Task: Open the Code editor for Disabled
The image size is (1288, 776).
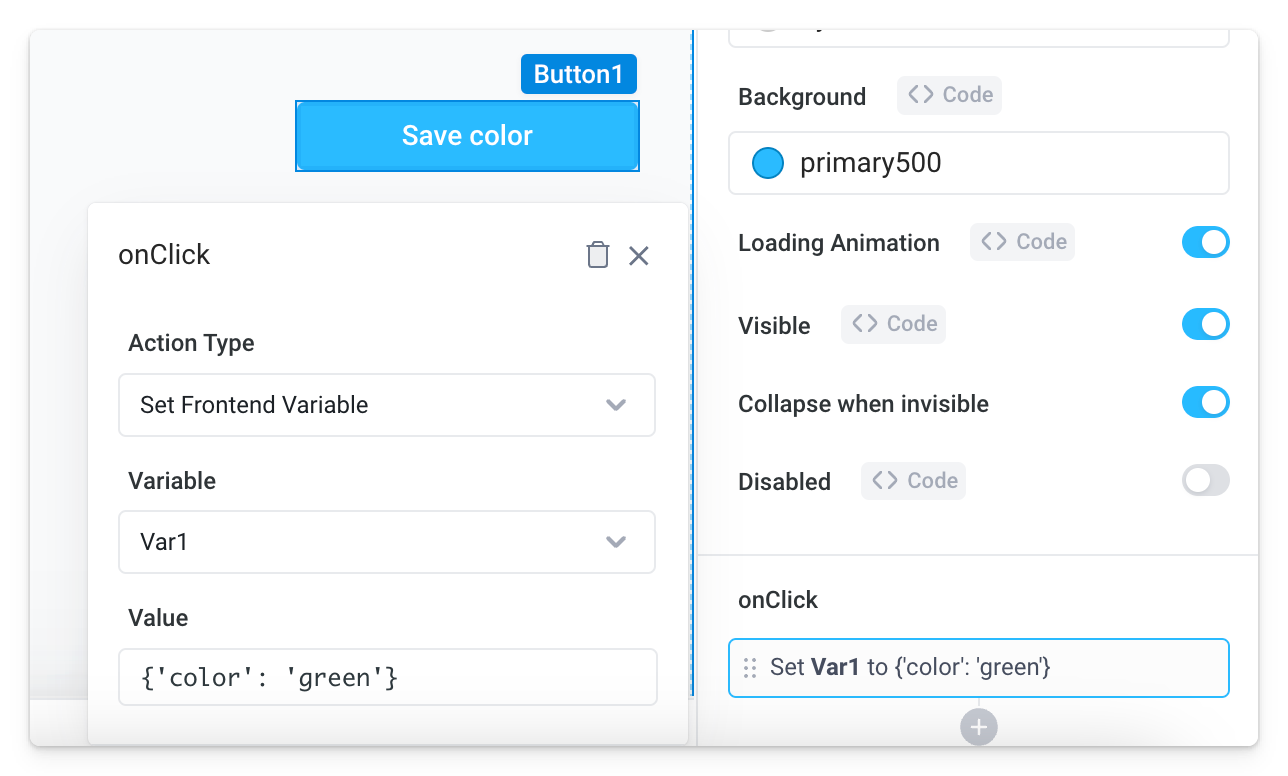Action: 913,480
